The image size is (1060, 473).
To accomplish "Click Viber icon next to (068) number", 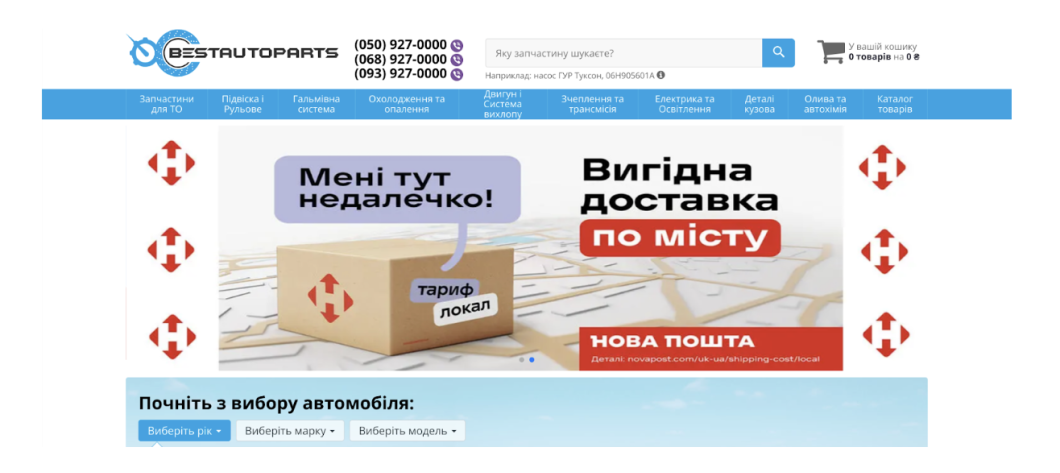I will coord(457,60).
